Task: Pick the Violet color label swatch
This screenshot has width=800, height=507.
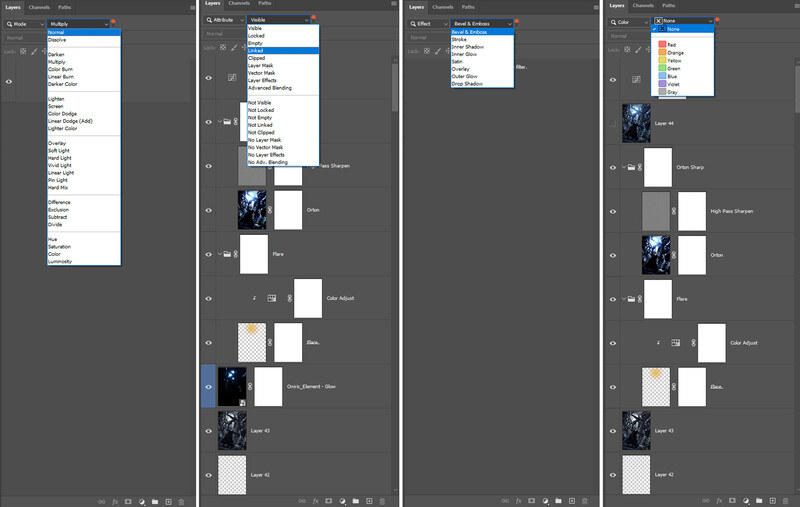Action: (x=662, y=84)
